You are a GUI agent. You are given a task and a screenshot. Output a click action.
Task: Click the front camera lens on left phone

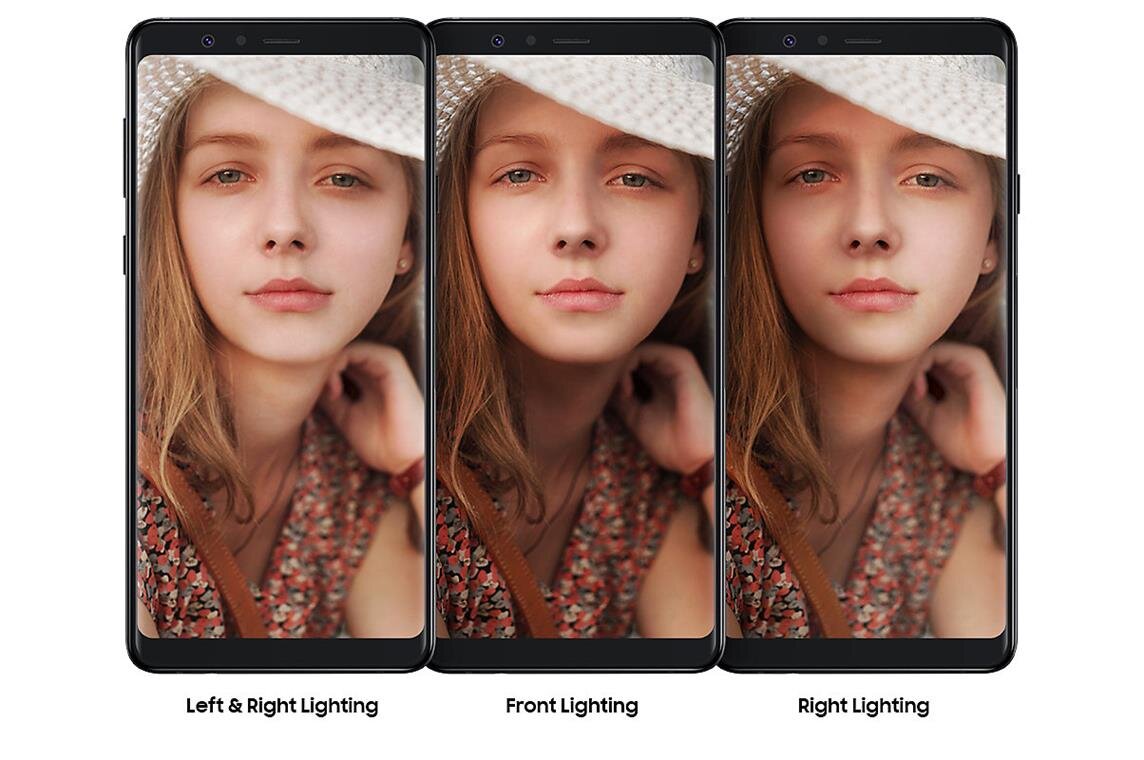point(208,41)
